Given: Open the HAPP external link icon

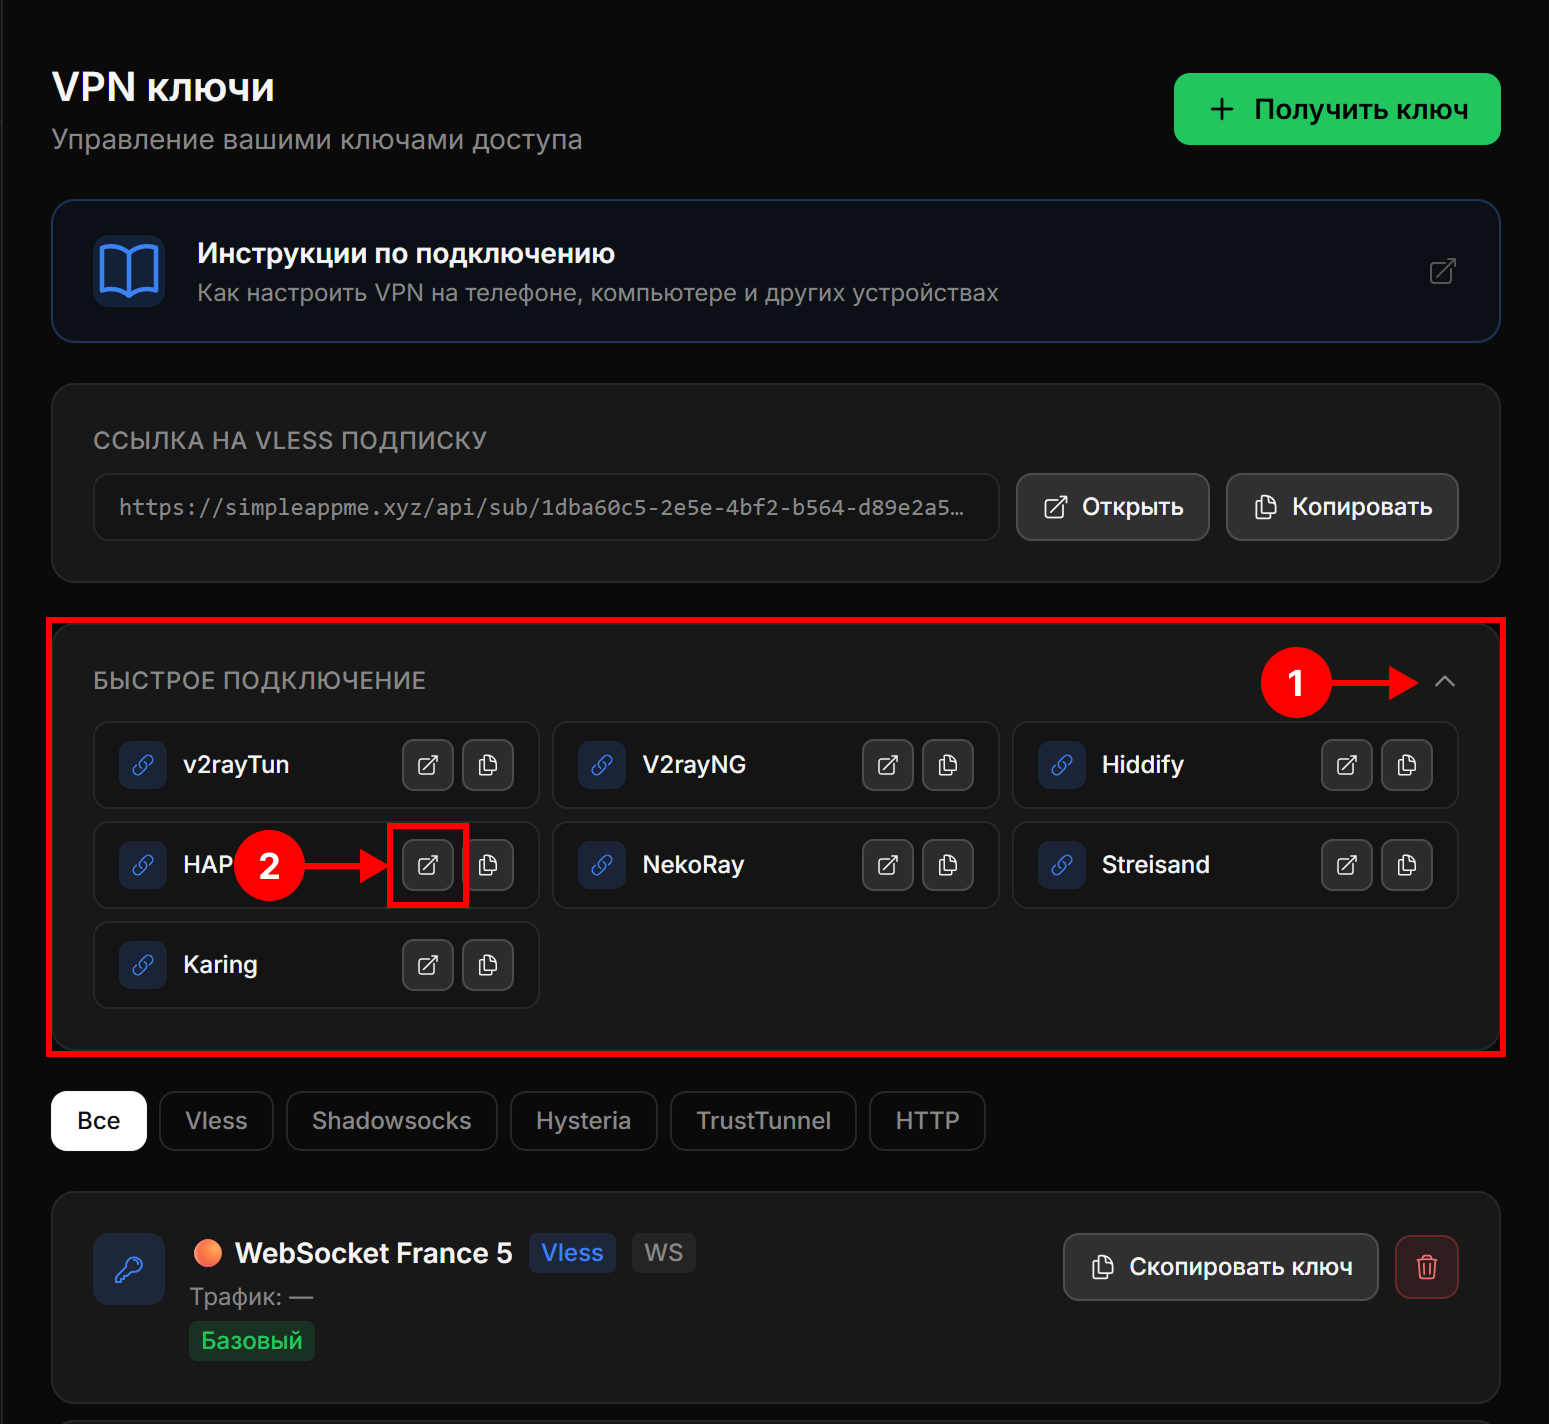Looking at the screenshot, I should [x=428, y=865].
